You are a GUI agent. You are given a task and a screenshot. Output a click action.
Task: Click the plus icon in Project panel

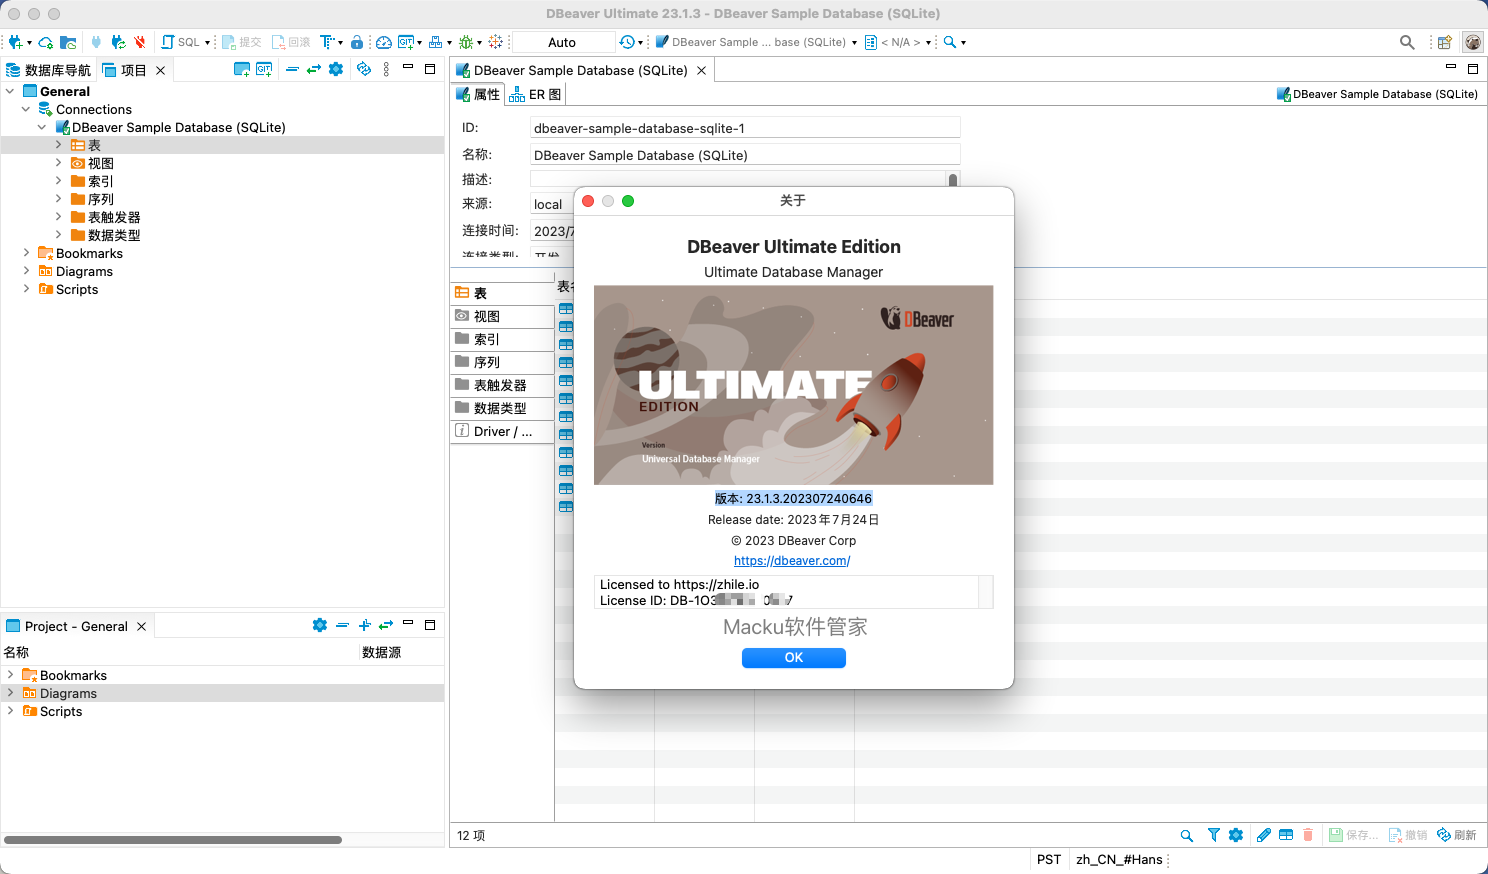364,625
